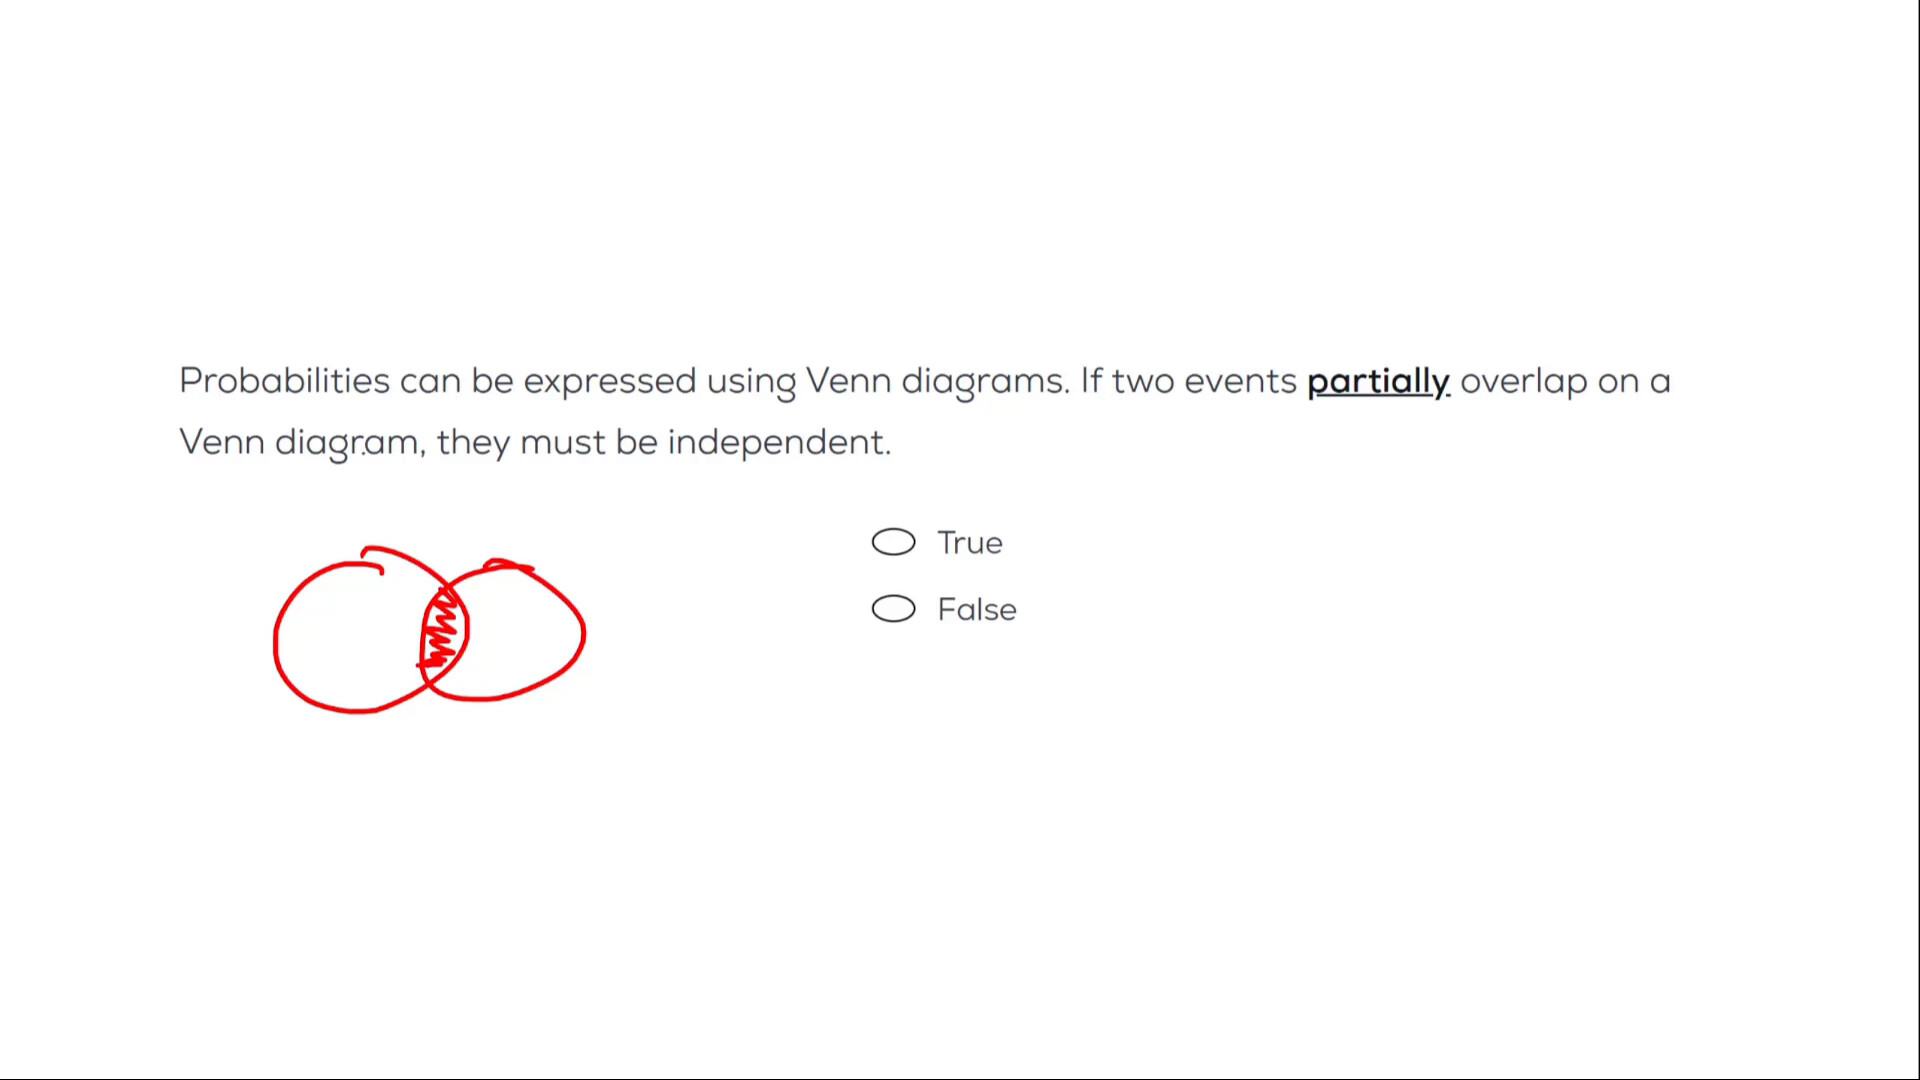Click the word "they" in the question

point(473,442)
